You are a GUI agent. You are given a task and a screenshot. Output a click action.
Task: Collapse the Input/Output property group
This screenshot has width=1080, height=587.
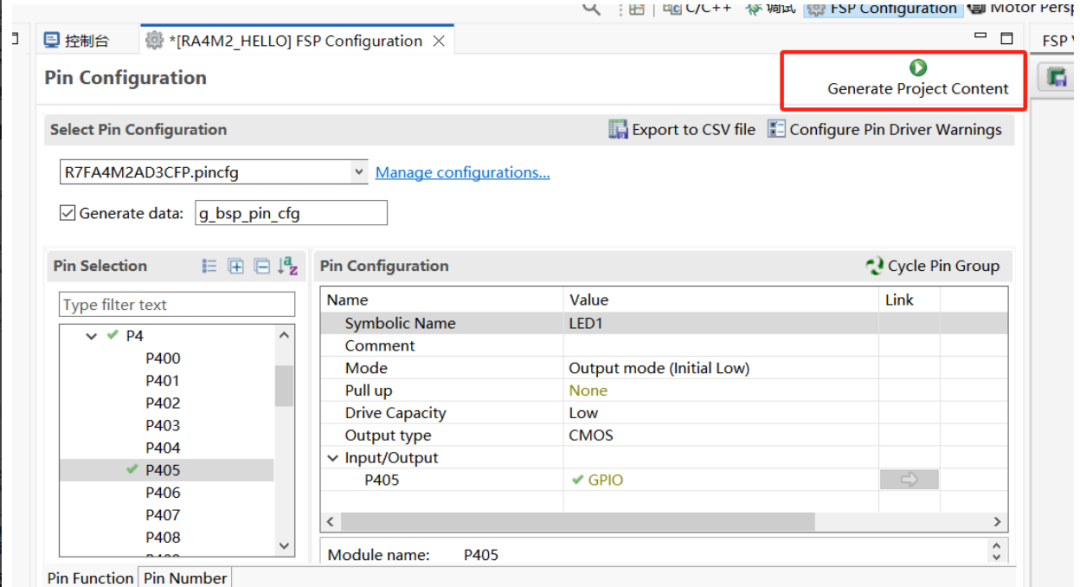pos(333,458)
